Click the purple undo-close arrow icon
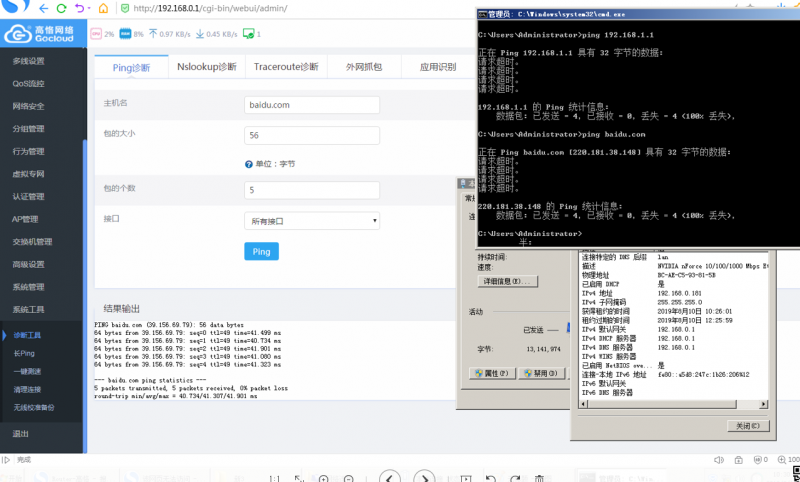Screen dimensions: 800x482 click(x=79, y=8)
